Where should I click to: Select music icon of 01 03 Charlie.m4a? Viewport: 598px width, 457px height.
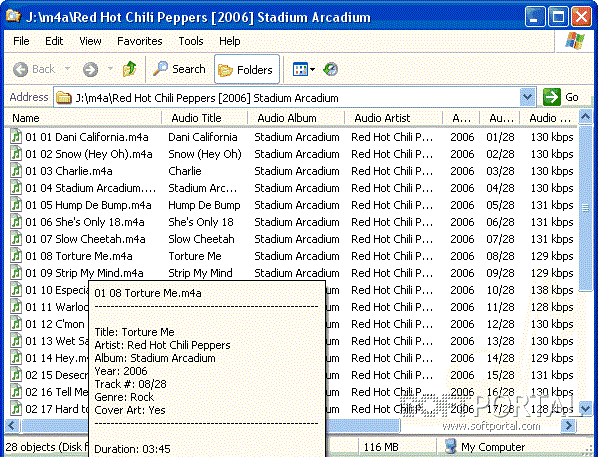(x=16, y=171)
